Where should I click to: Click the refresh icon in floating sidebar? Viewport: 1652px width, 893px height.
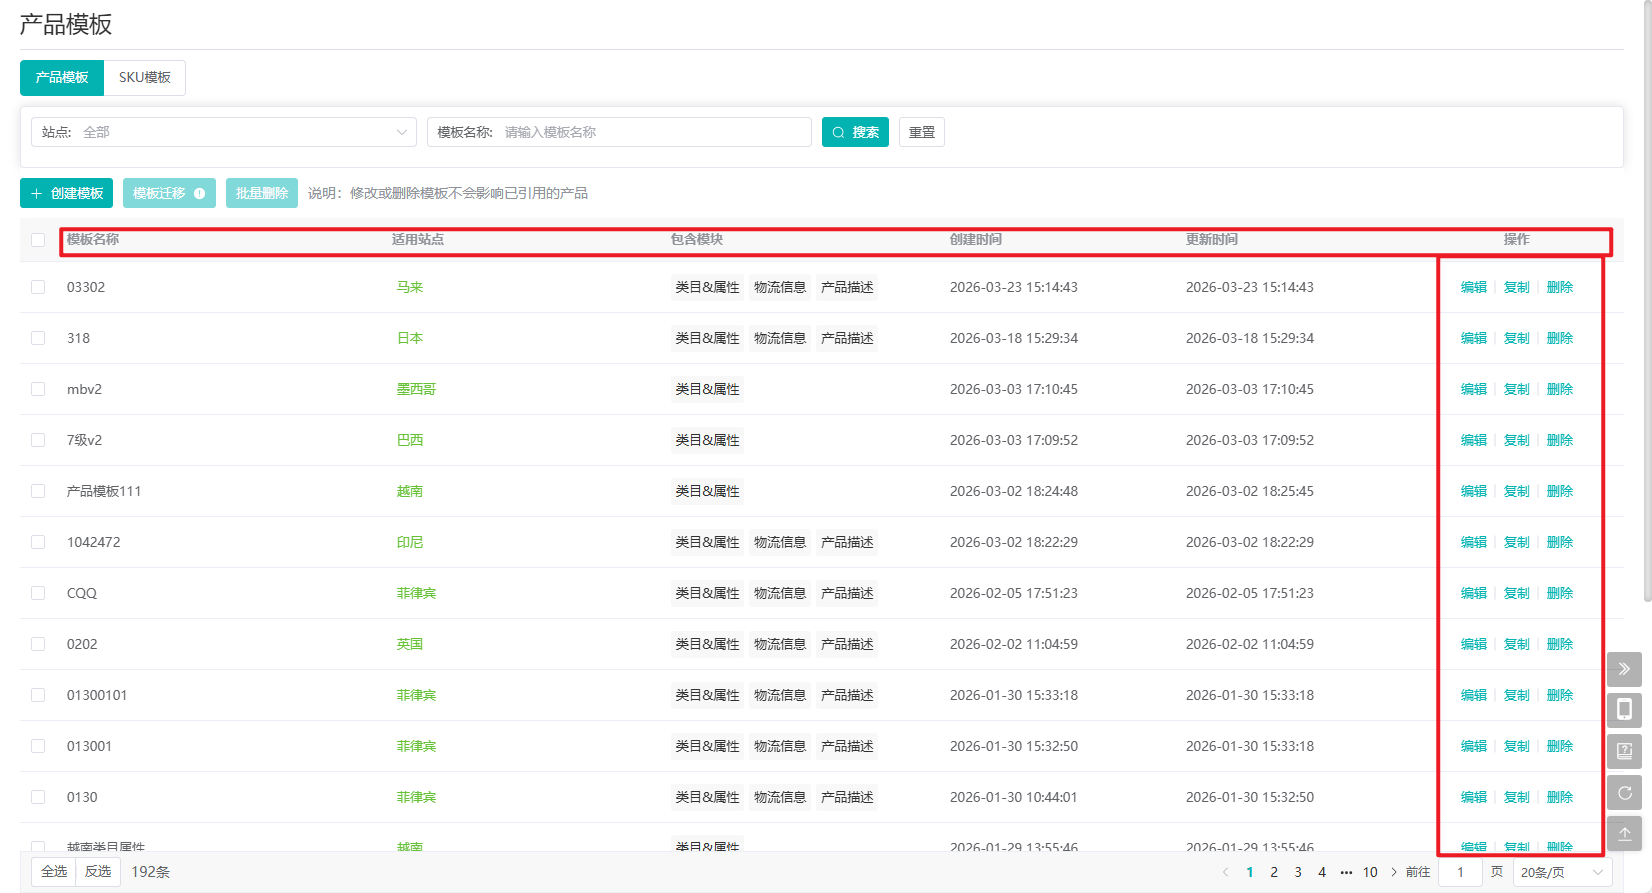[x=1624, y=793]
